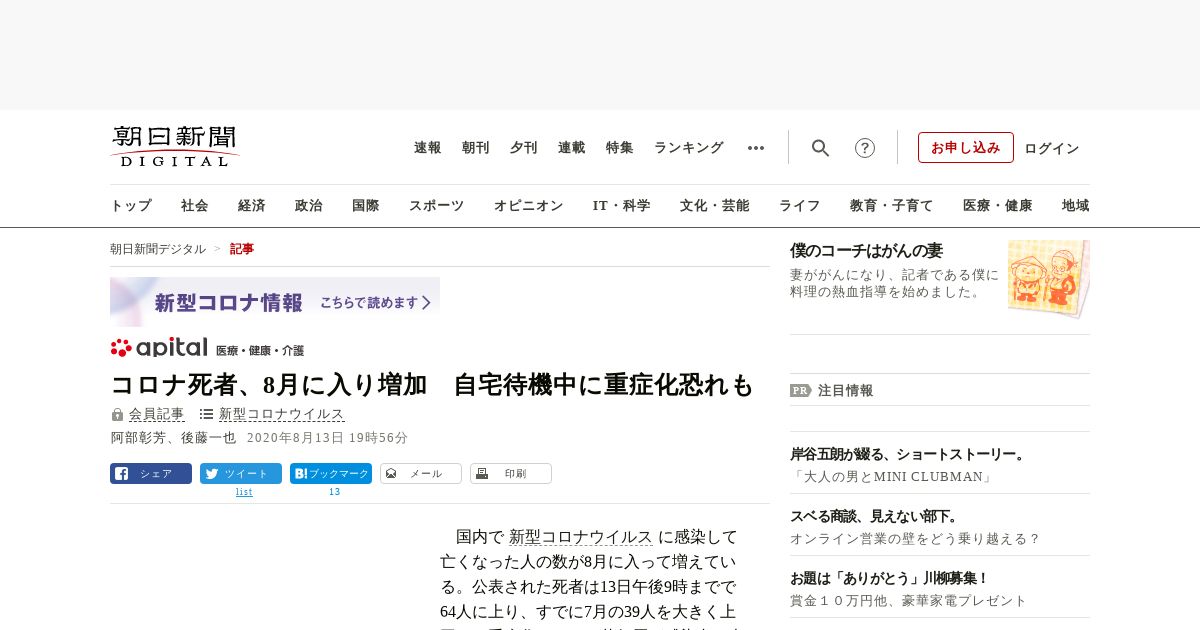Viewport: 1200px width, 630px height.
Task: Go to 国際 section tab
Action: coord(366,206)
